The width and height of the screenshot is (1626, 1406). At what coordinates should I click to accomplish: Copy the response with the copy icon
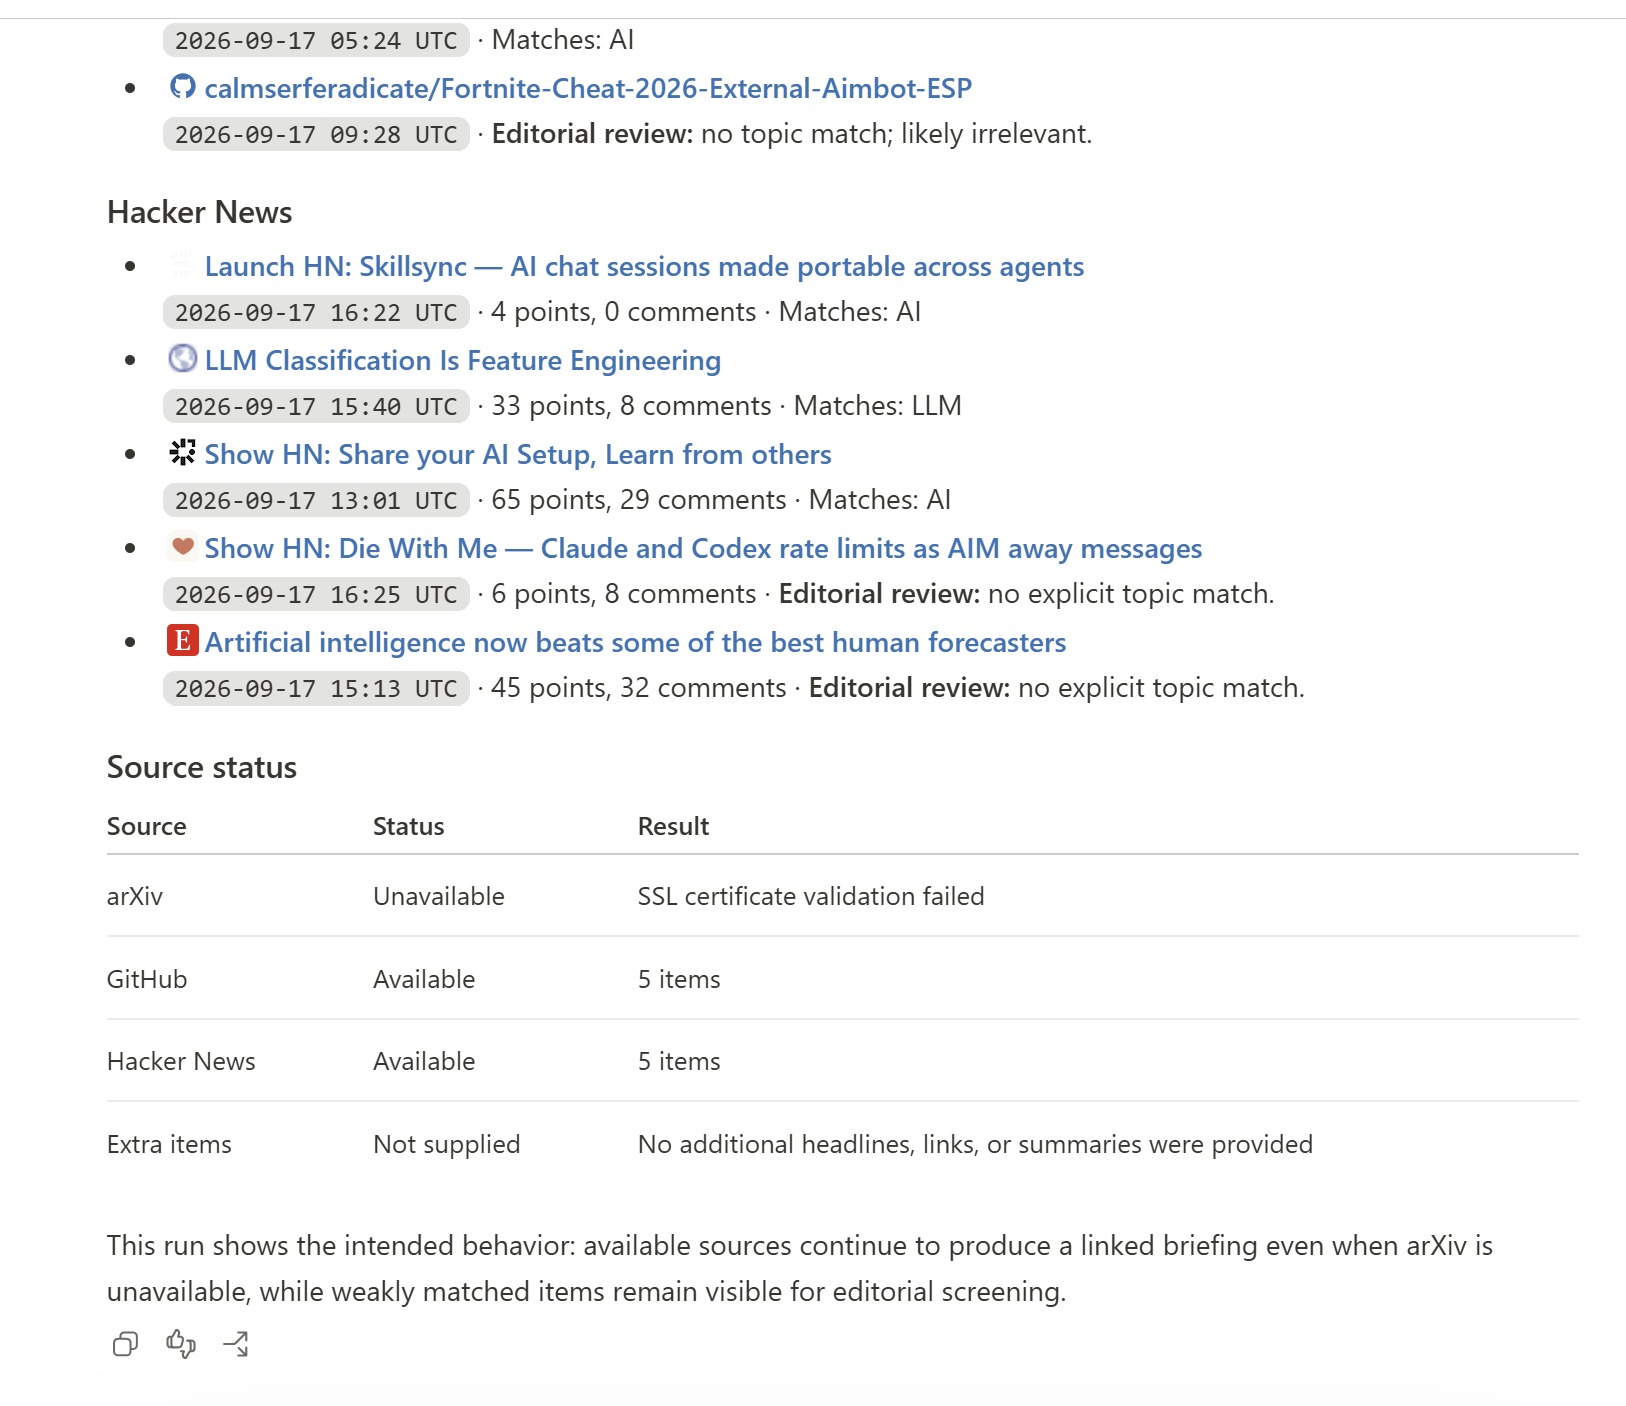point(125,1344)
